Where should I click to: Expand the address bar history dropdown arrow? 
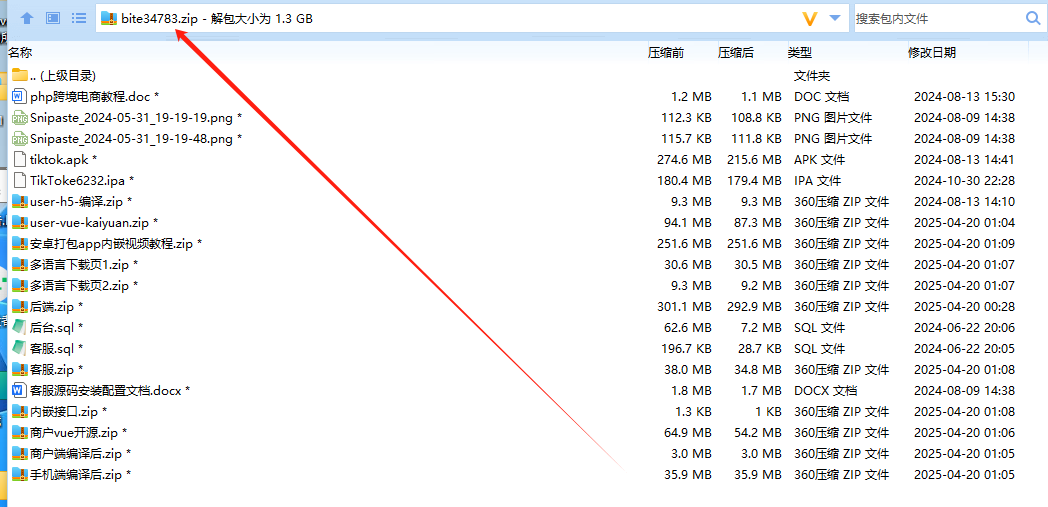point(835,18)
